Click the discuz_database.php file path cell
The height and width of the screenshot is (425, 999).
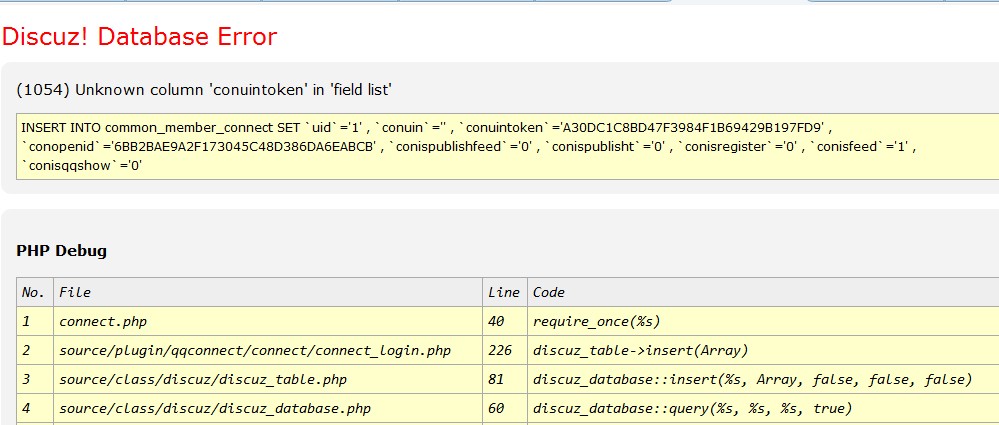coord(216,408)
